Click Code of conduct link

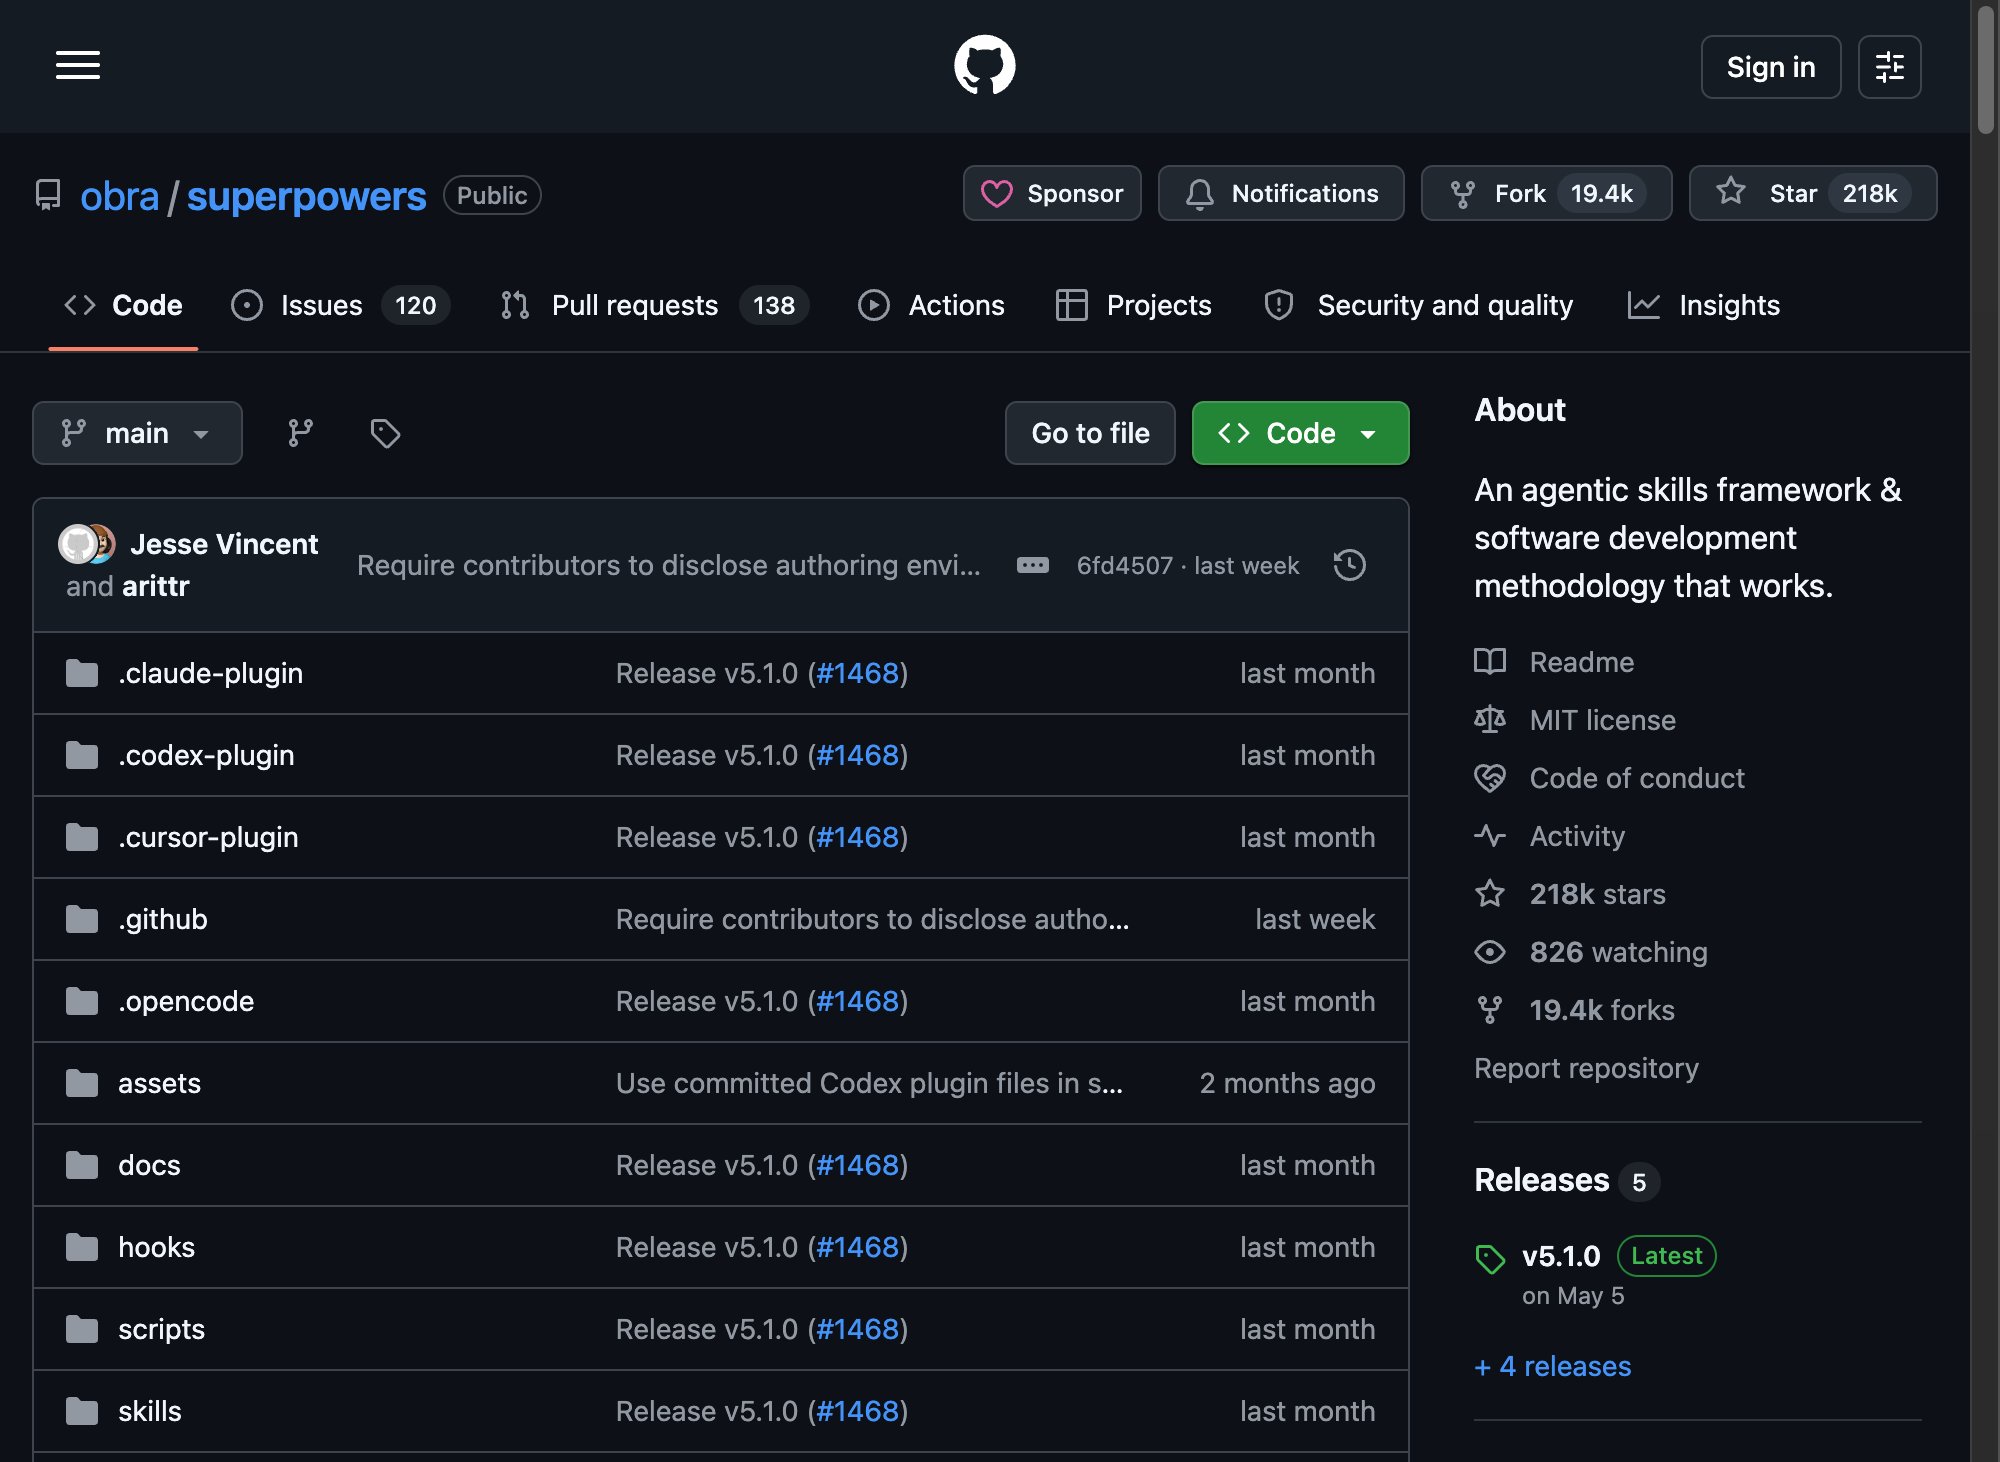coord(1637,778)
